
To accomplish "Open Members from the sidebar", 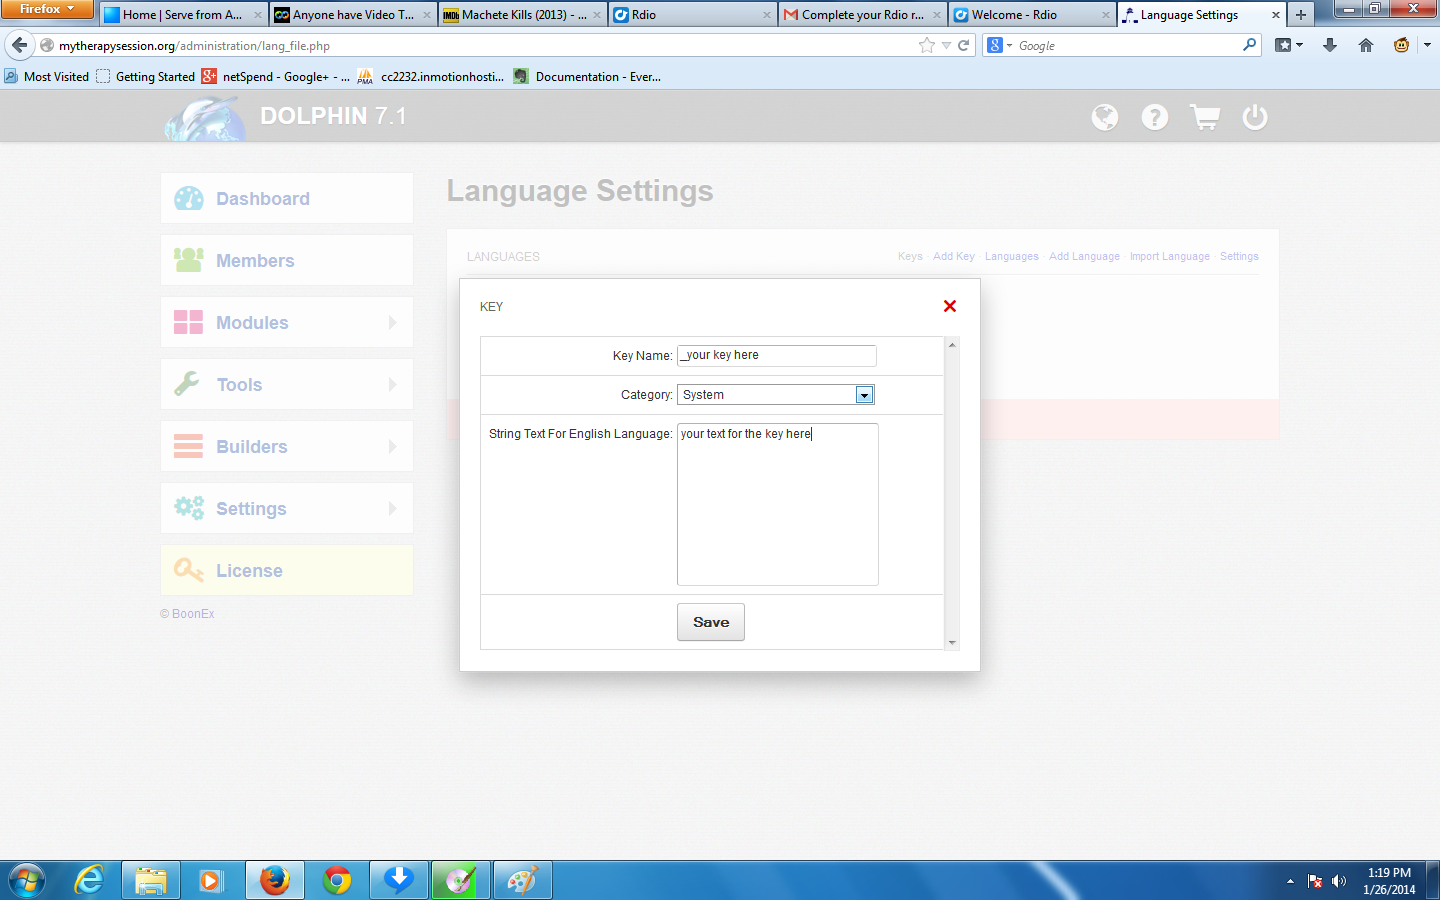I will pos(255,261).
